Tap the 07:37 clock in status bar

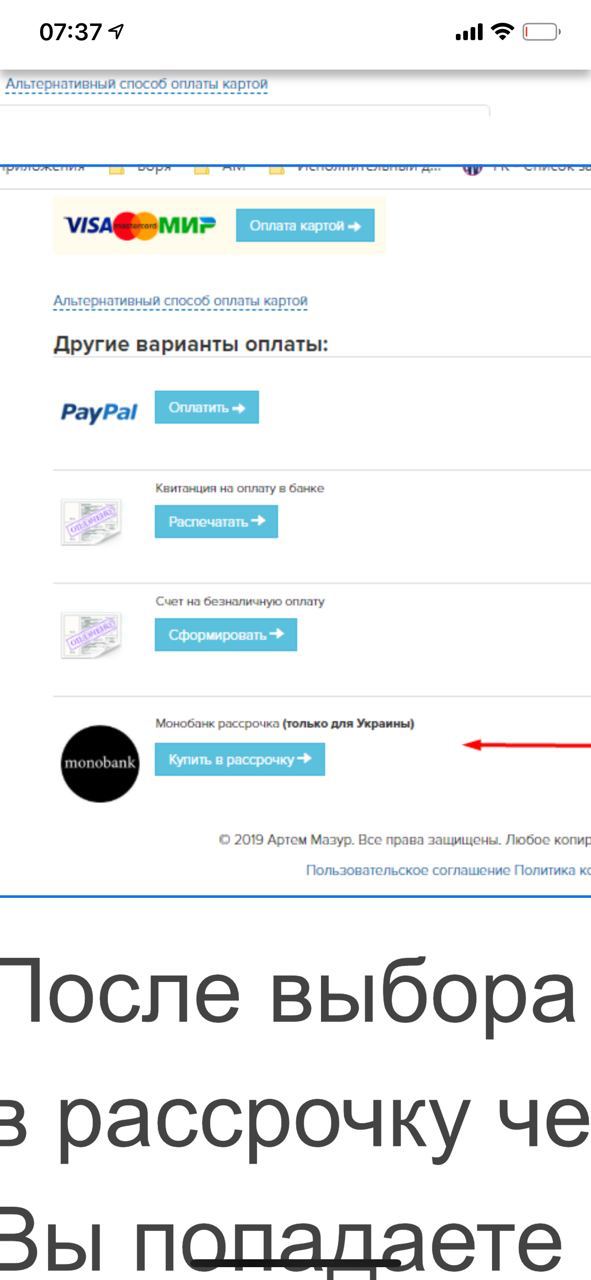[x=71, y=32]
